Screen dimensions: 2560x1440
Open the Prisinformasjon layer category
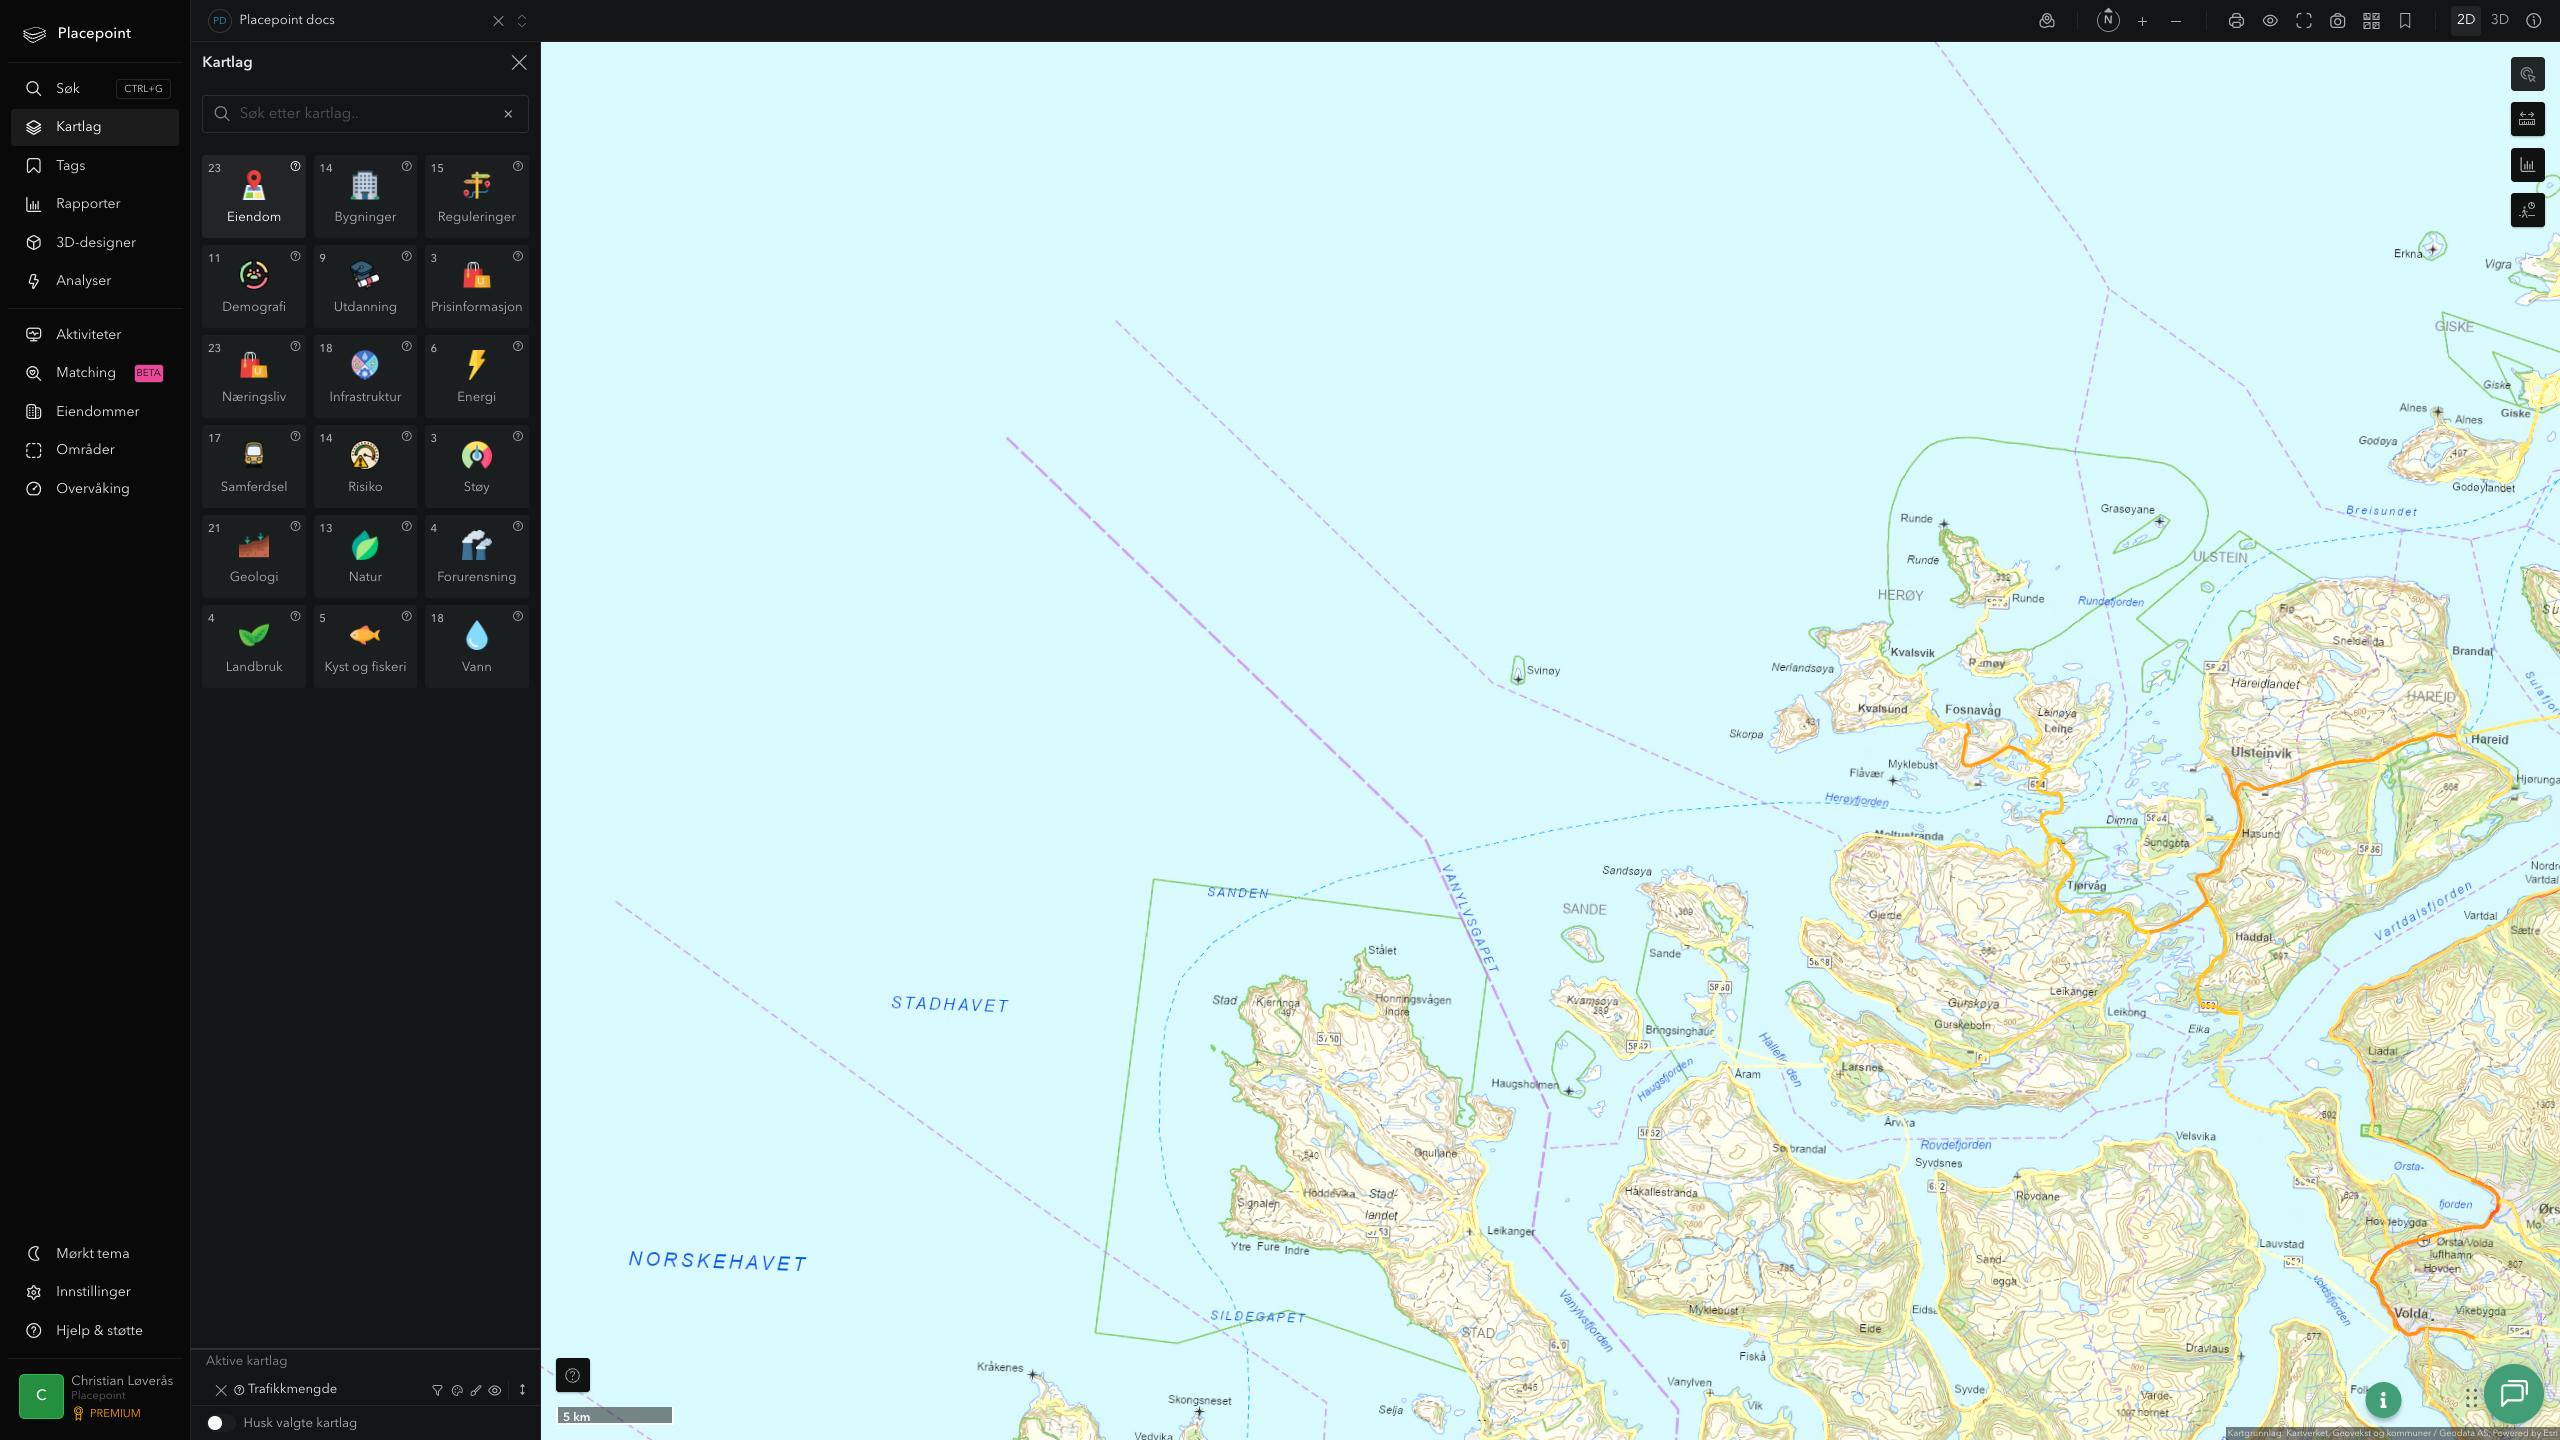click(x=476, y=286)
